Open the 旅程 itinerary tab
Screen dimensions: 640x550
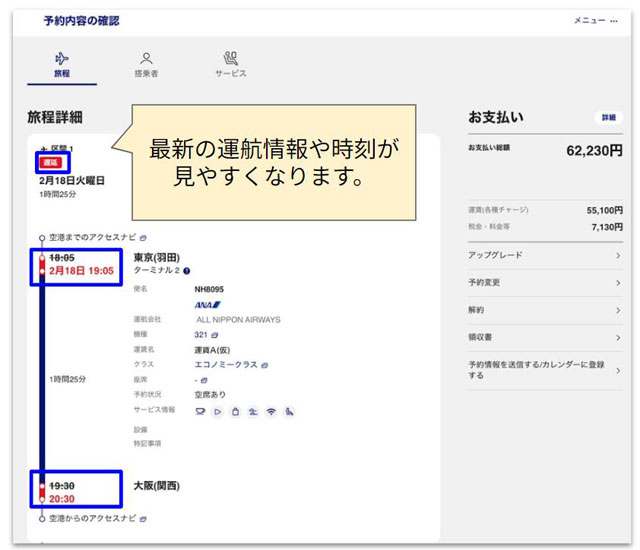[62, 65]
